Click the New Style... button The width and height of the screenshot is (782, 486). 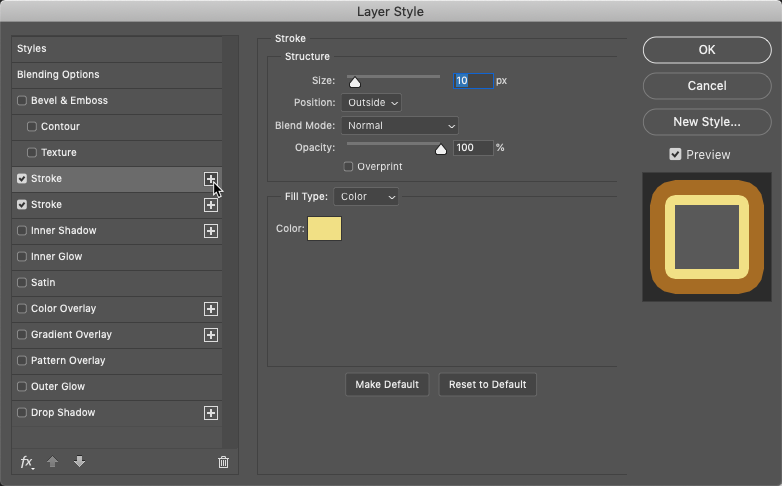(x=707, y=122)
